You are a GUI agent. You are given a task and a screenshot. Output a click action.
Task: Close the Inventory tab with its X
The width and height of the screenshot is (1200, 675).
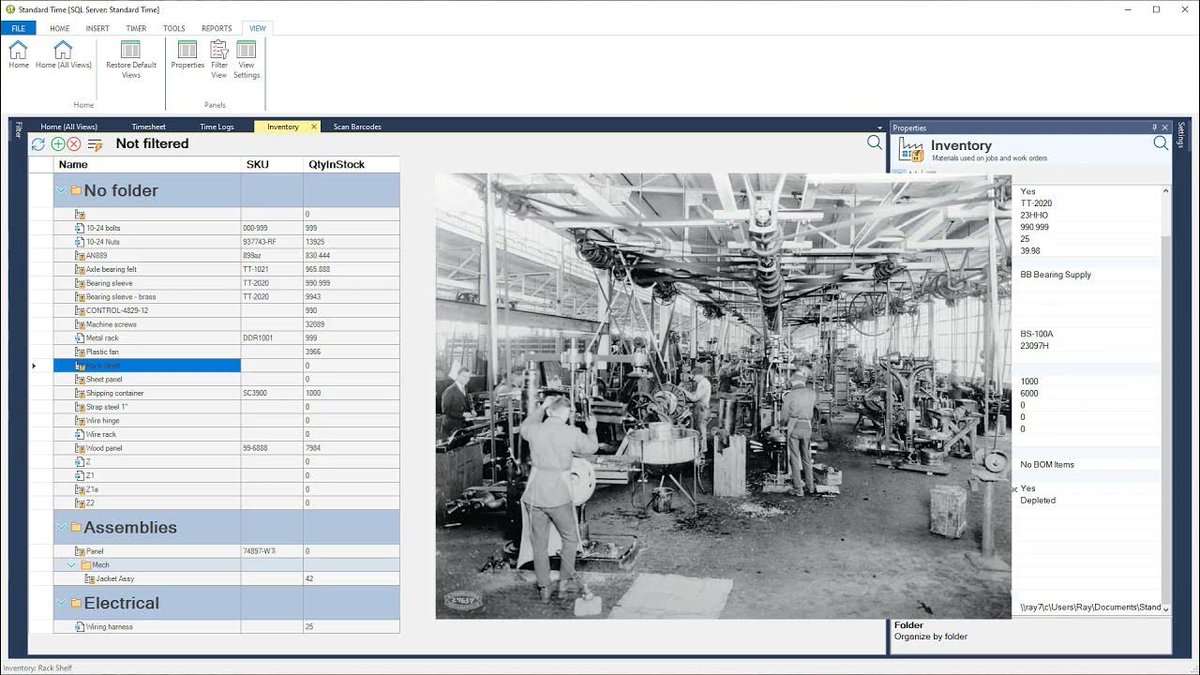[x=313, y=126]
